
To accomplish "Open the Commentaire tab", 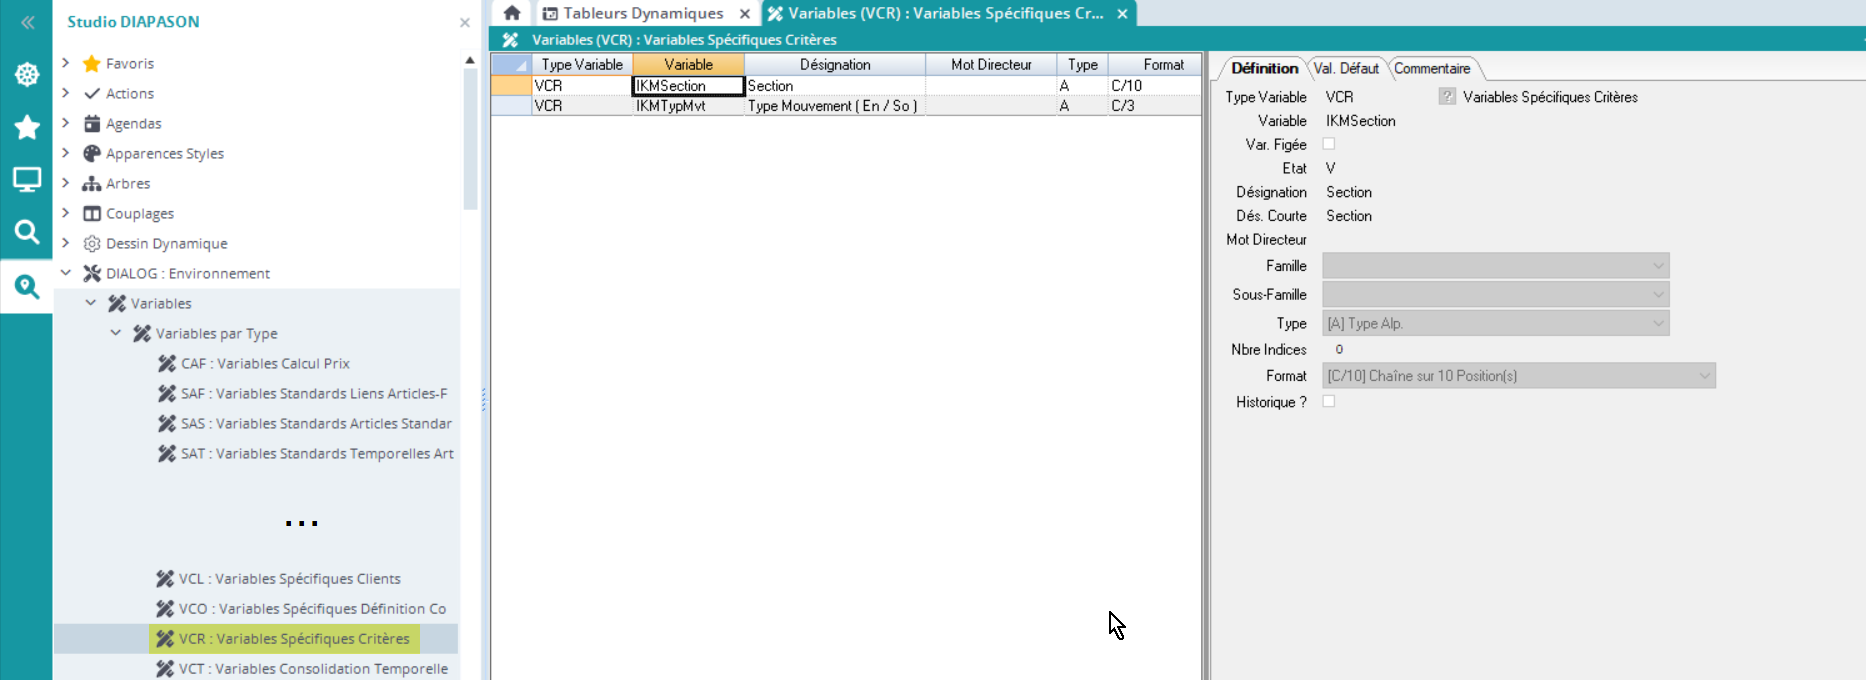I will click(x=1432, y=69).
